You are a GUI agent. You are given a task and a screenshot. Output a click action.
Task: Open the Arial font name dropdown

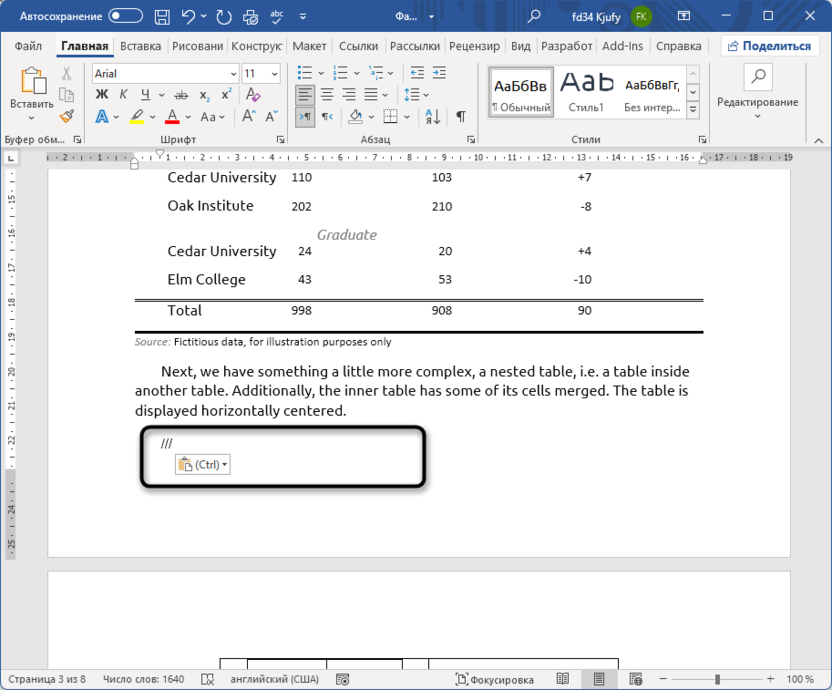pos(233,74)
